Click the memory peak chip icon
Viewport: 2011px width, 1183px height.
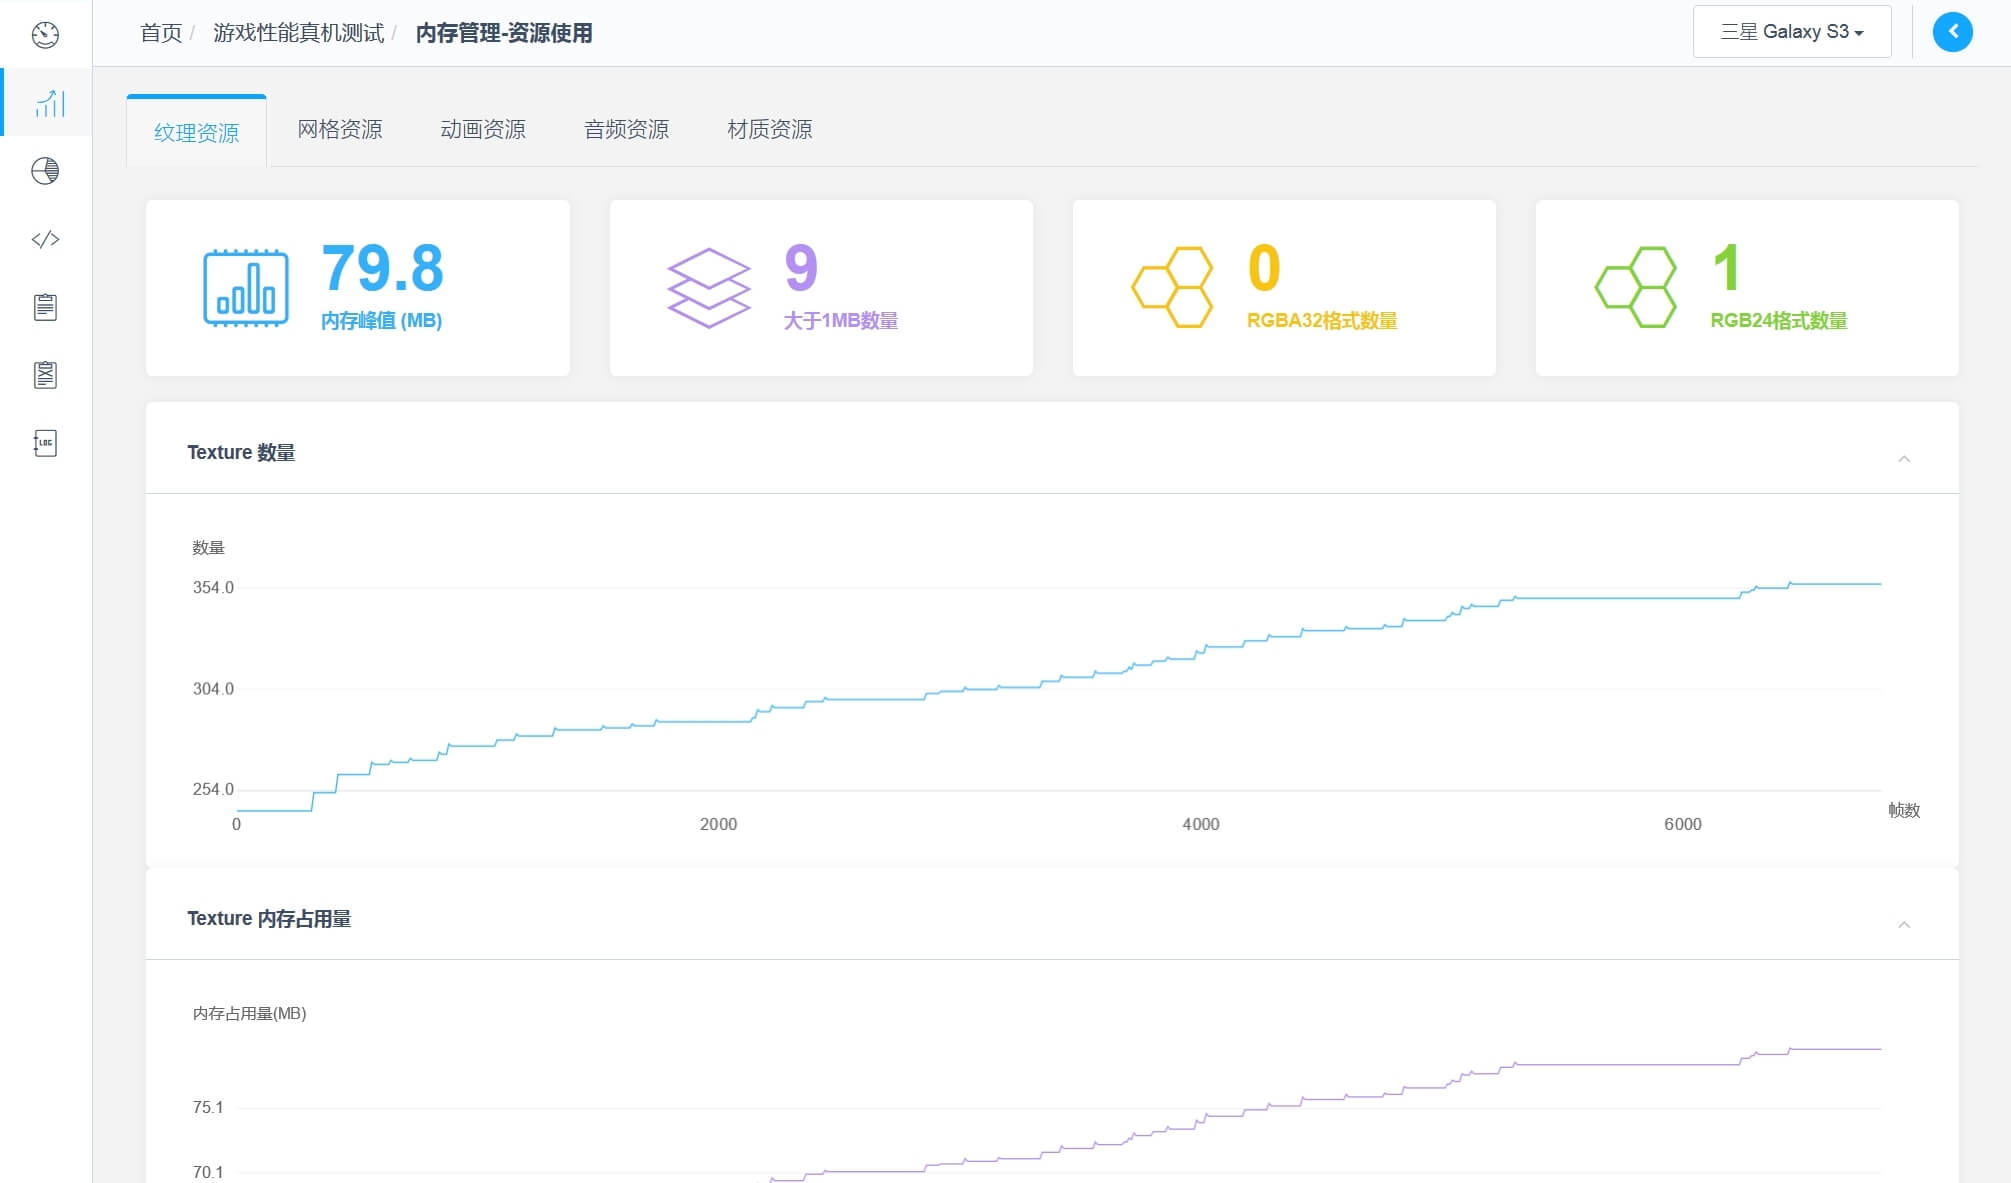pyautogui.click(x=246, y=288)
